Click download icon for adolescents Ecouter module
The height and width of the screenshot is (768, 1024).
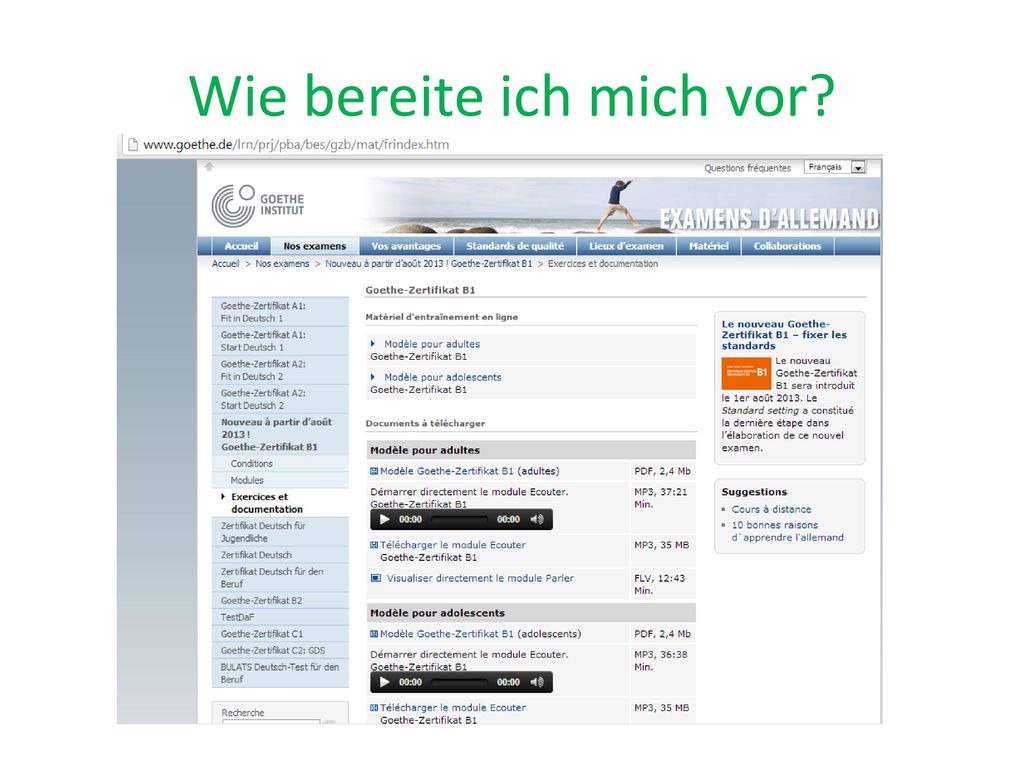[374, 707]
